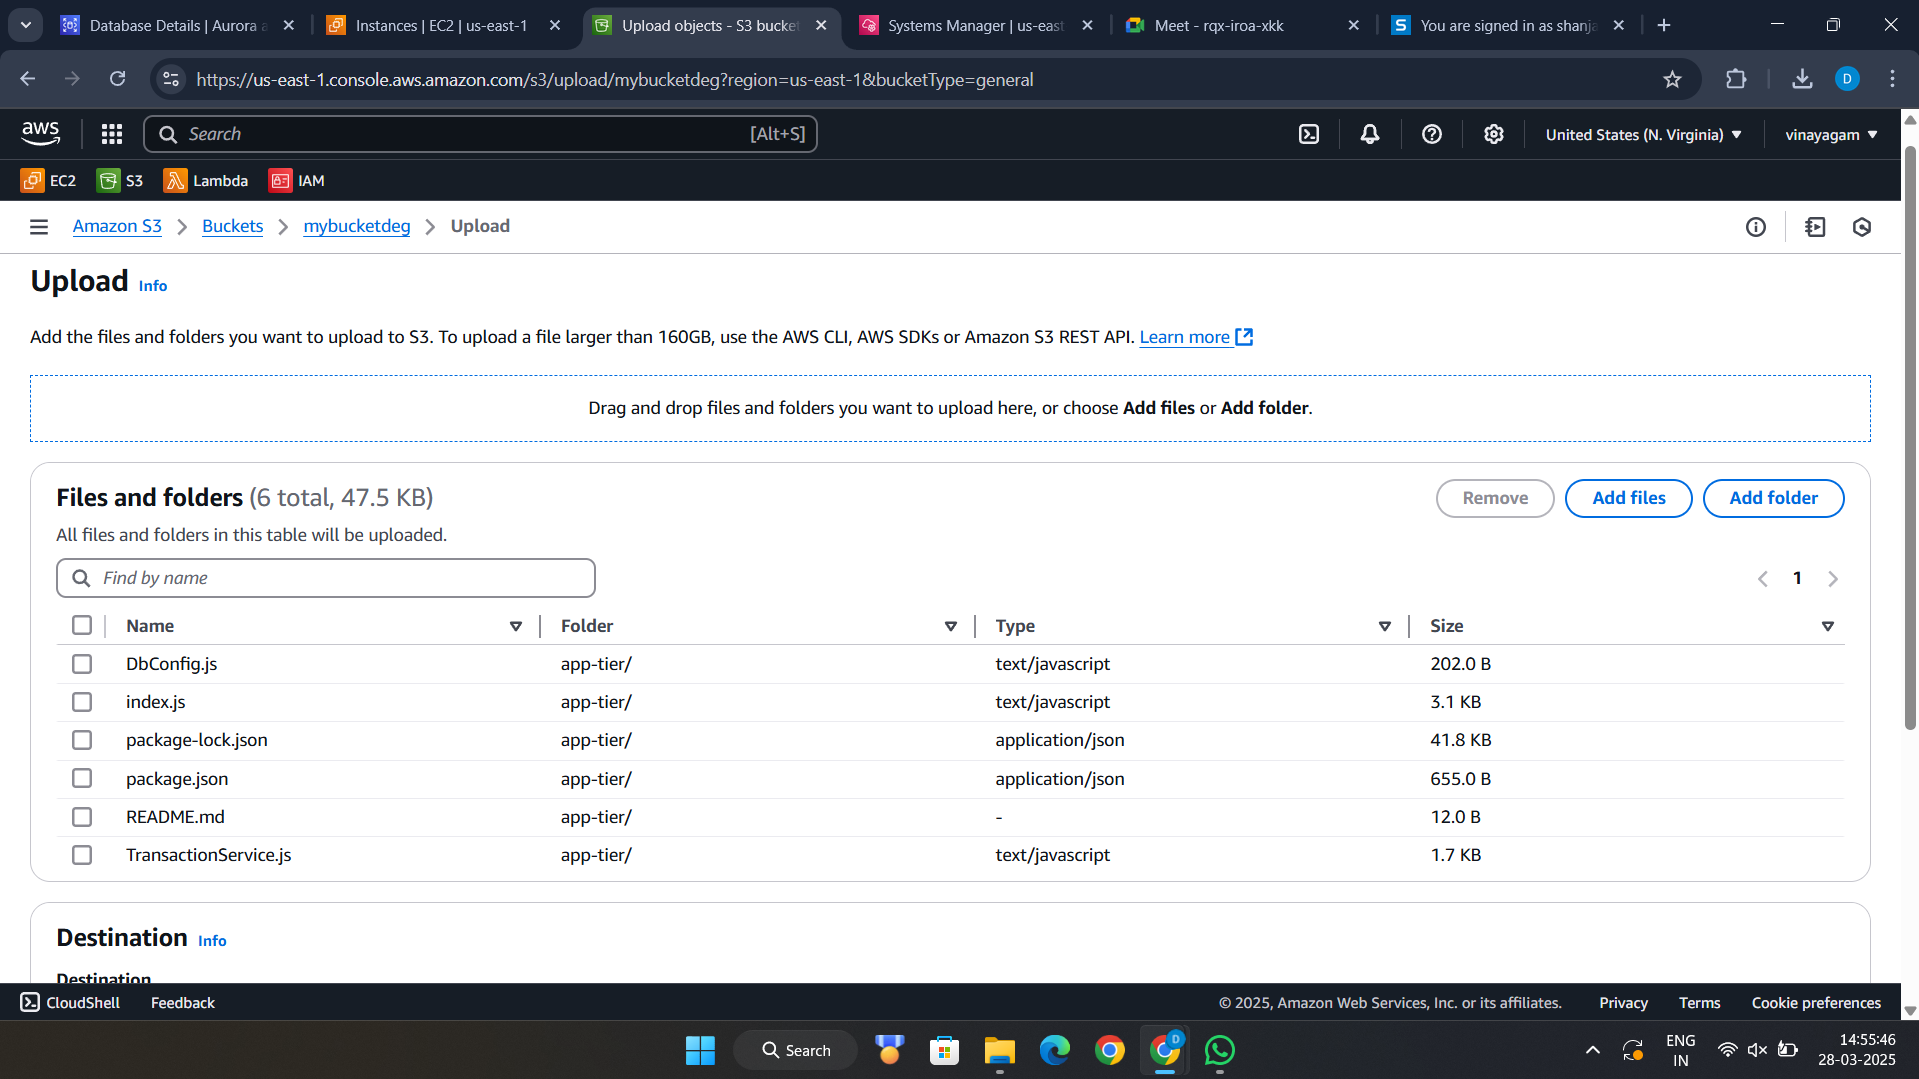Check the DbConfig.js row
This screenshot has width=1919, height=1079.
pyautogui.click(x=82, y=664)
